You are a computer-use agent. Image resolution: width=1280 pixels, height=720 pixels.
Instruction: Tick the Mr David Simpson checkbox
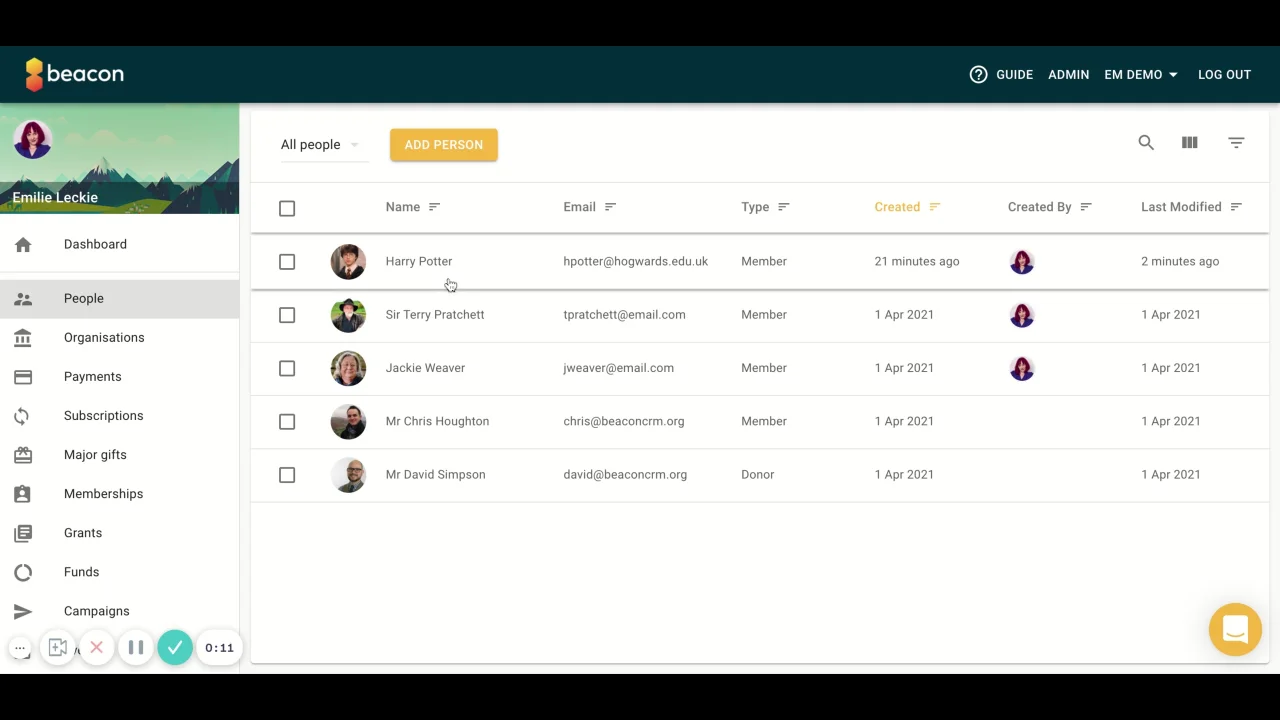[287, 475]
